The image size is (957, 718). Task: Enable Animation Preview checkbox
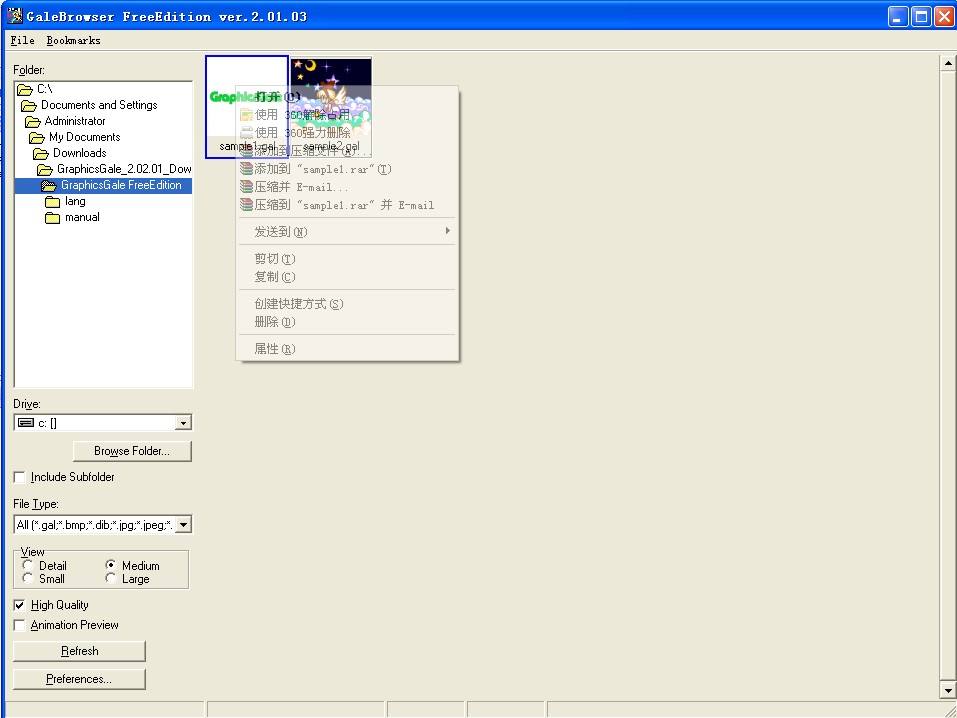[20, 625]
